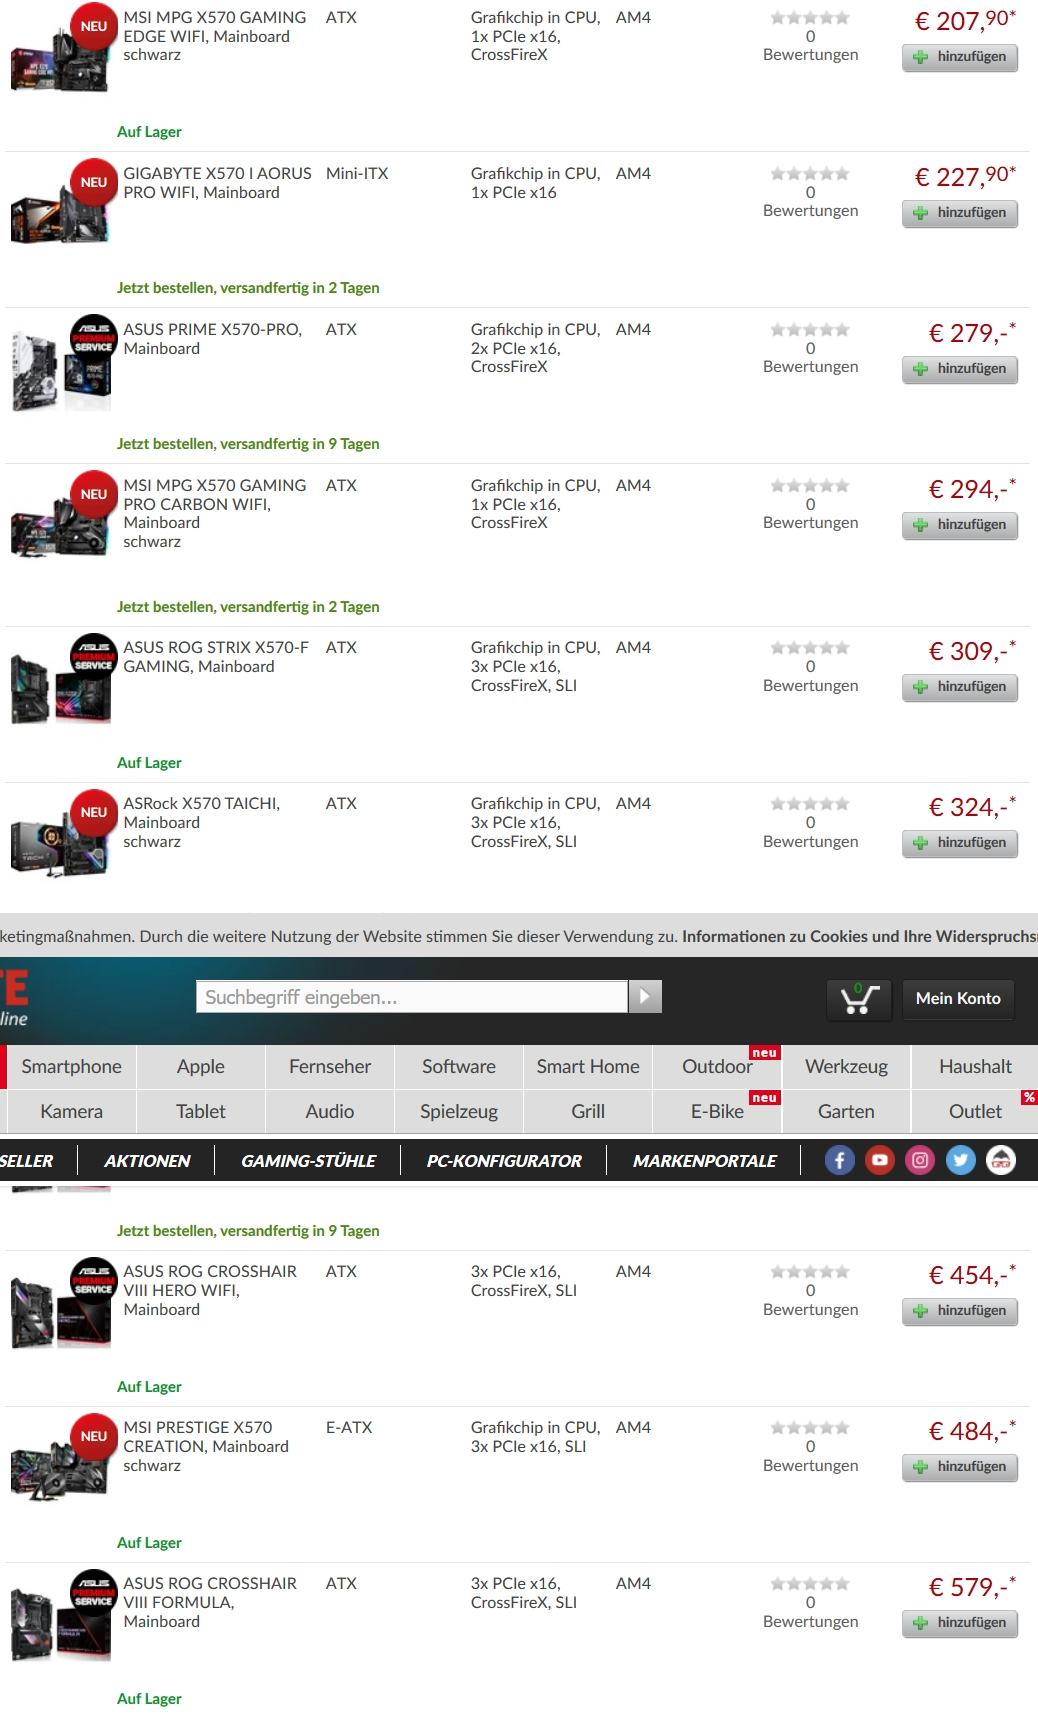The image size is (1038, 1714).
Task: Add ASUS ROG Crosshair VIII Formula to cart
Action: point(960,1623)
